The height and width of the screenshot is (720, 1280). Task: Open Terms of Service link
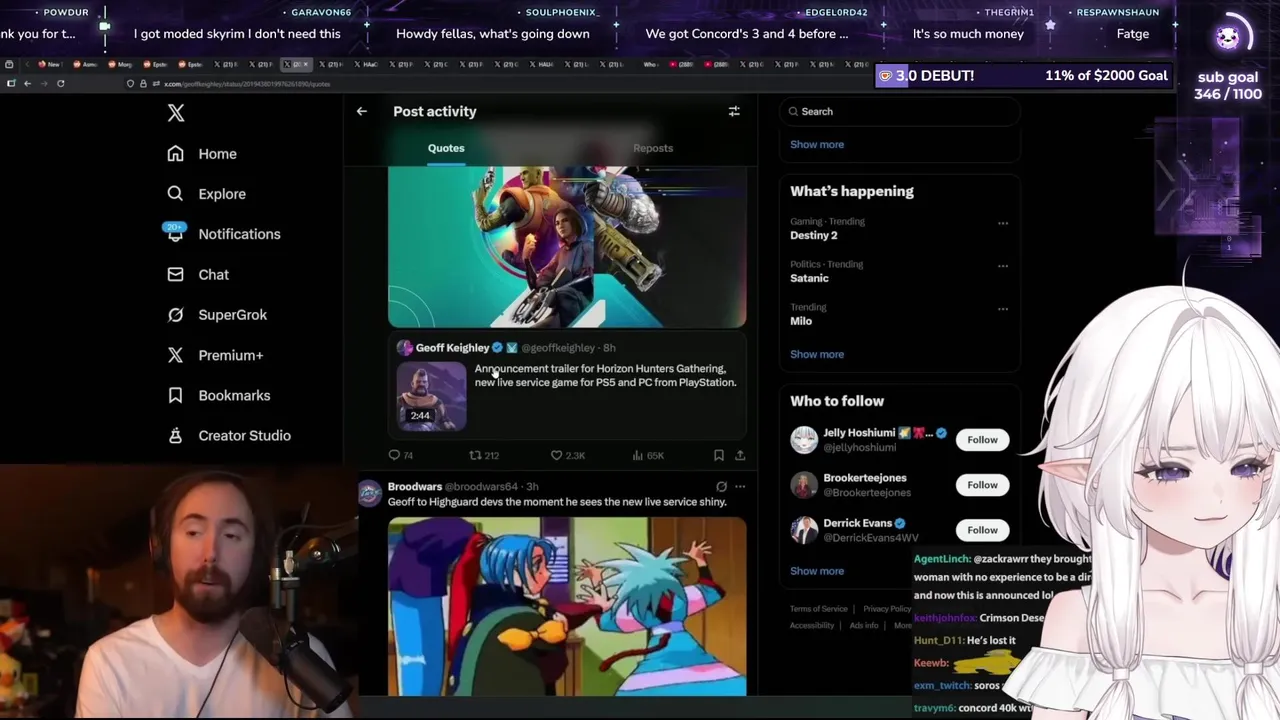(818, 609)
